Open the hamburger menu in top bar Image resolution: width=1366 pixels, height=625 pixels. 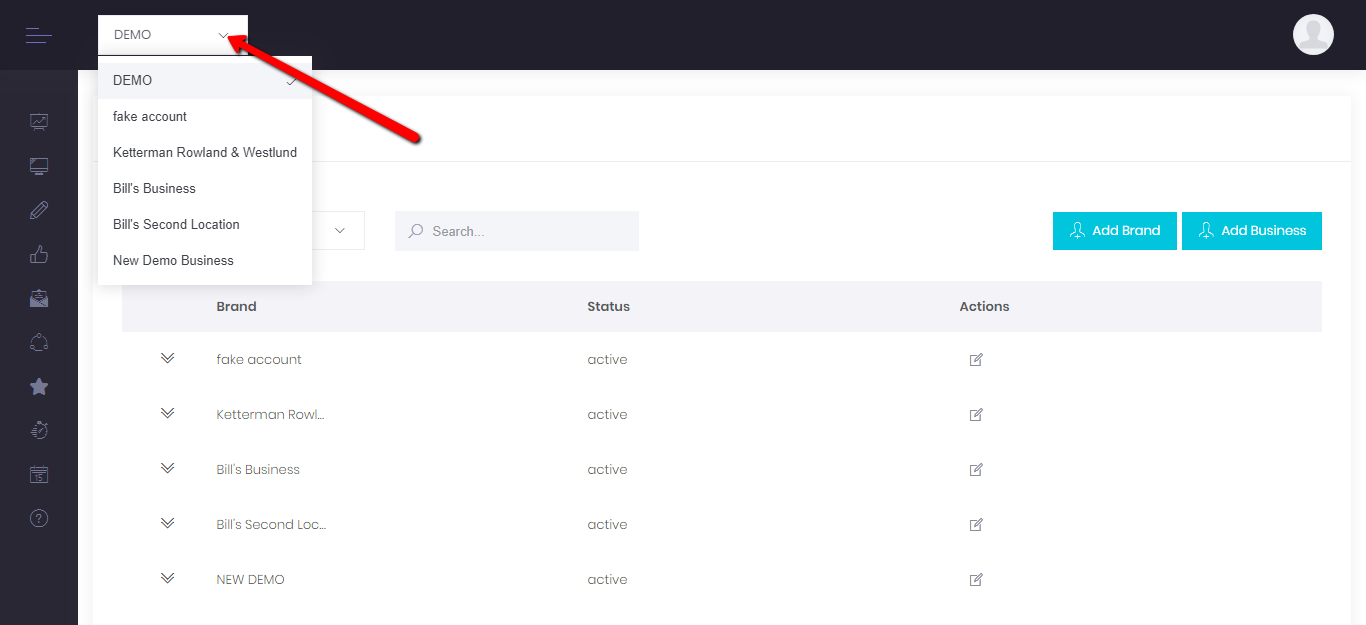[x=38, y=36]
